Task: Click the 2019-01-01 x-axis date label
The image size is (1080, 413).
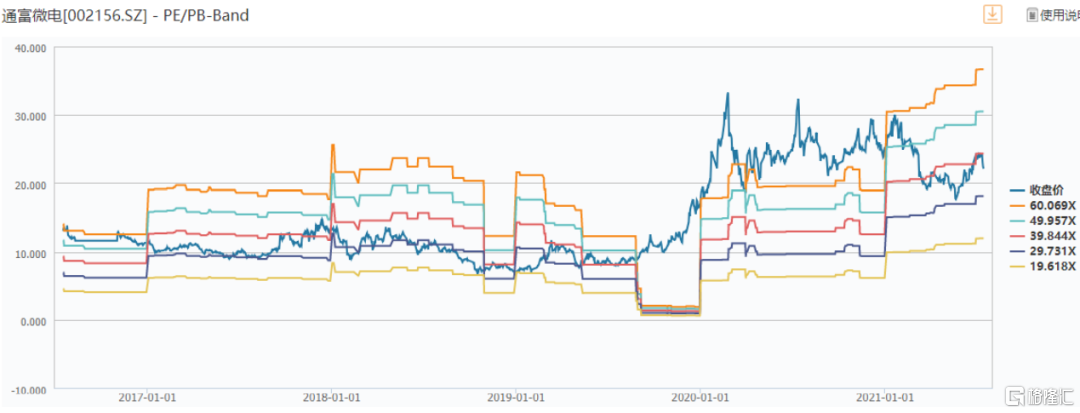Action: [x=515, y=398]
